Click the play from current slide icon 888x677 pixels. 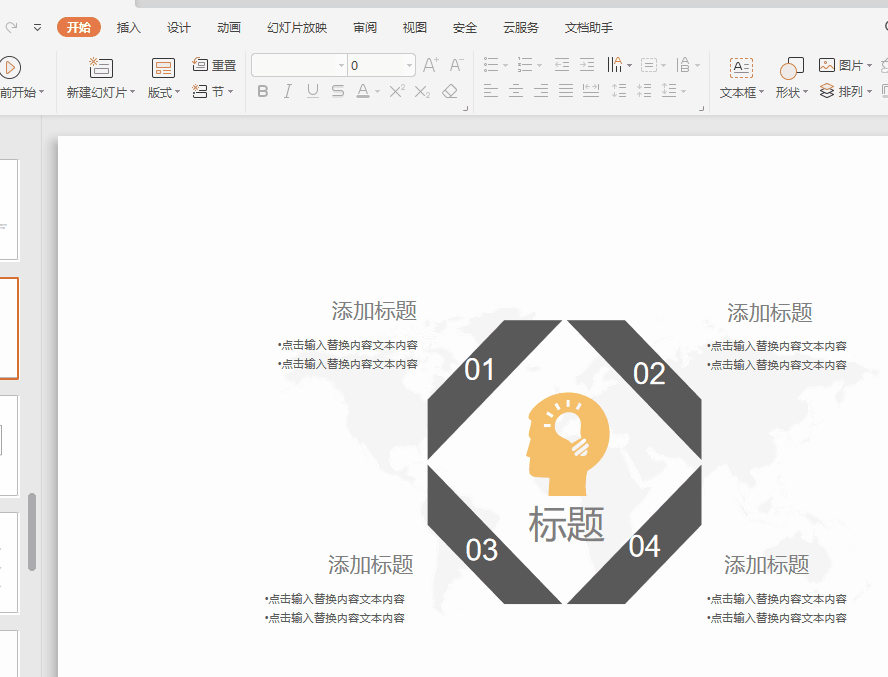(x=10, y=68)
